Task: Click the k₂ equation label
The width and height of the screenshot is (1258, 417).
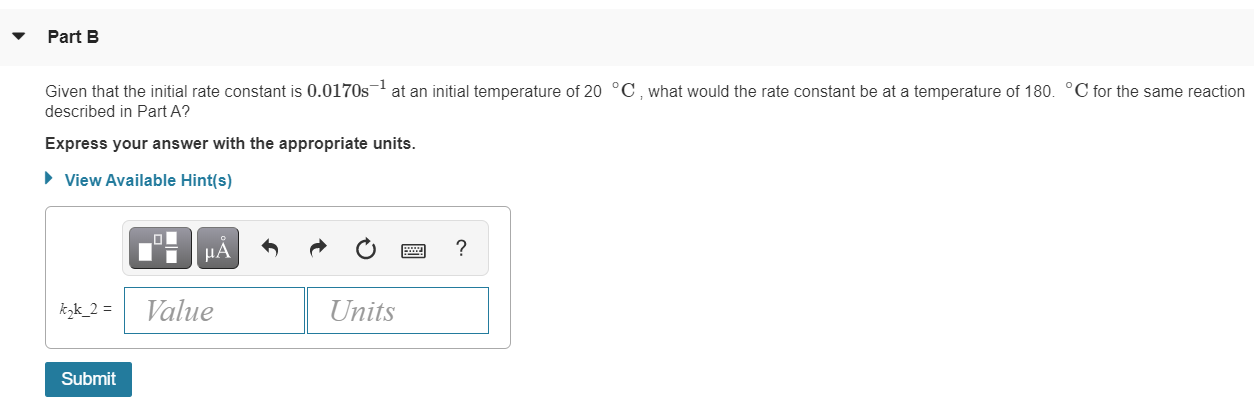Action: [85, 312]
